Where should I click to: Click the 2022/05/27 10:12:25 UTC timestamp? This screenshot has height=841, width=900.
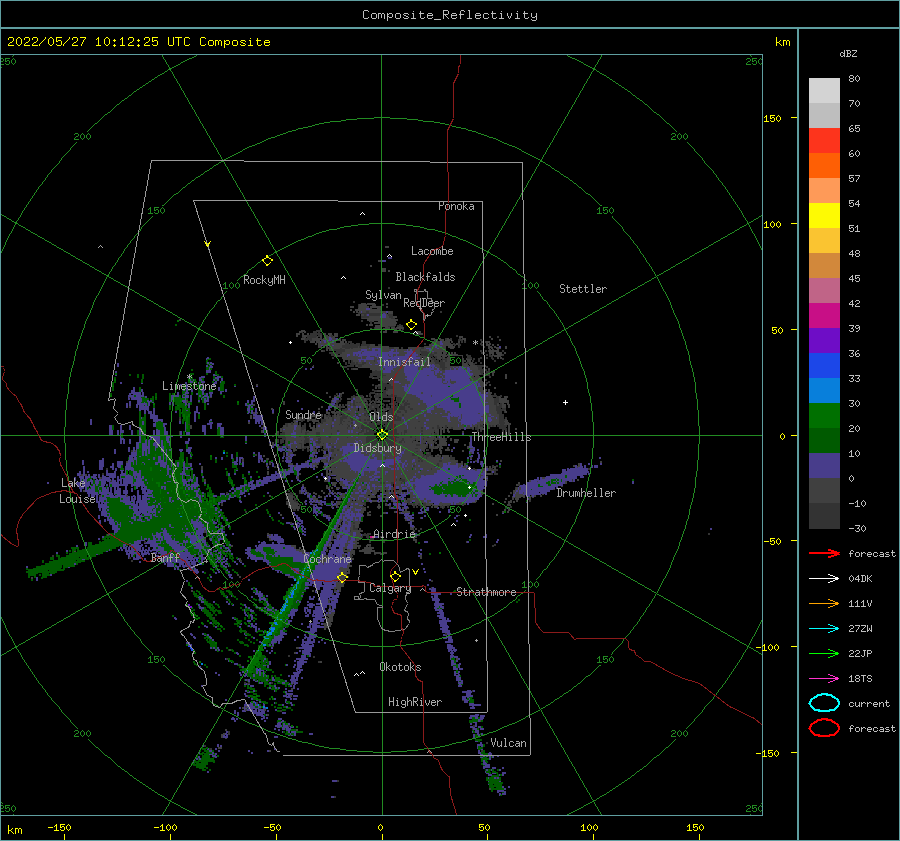(138, 42)
